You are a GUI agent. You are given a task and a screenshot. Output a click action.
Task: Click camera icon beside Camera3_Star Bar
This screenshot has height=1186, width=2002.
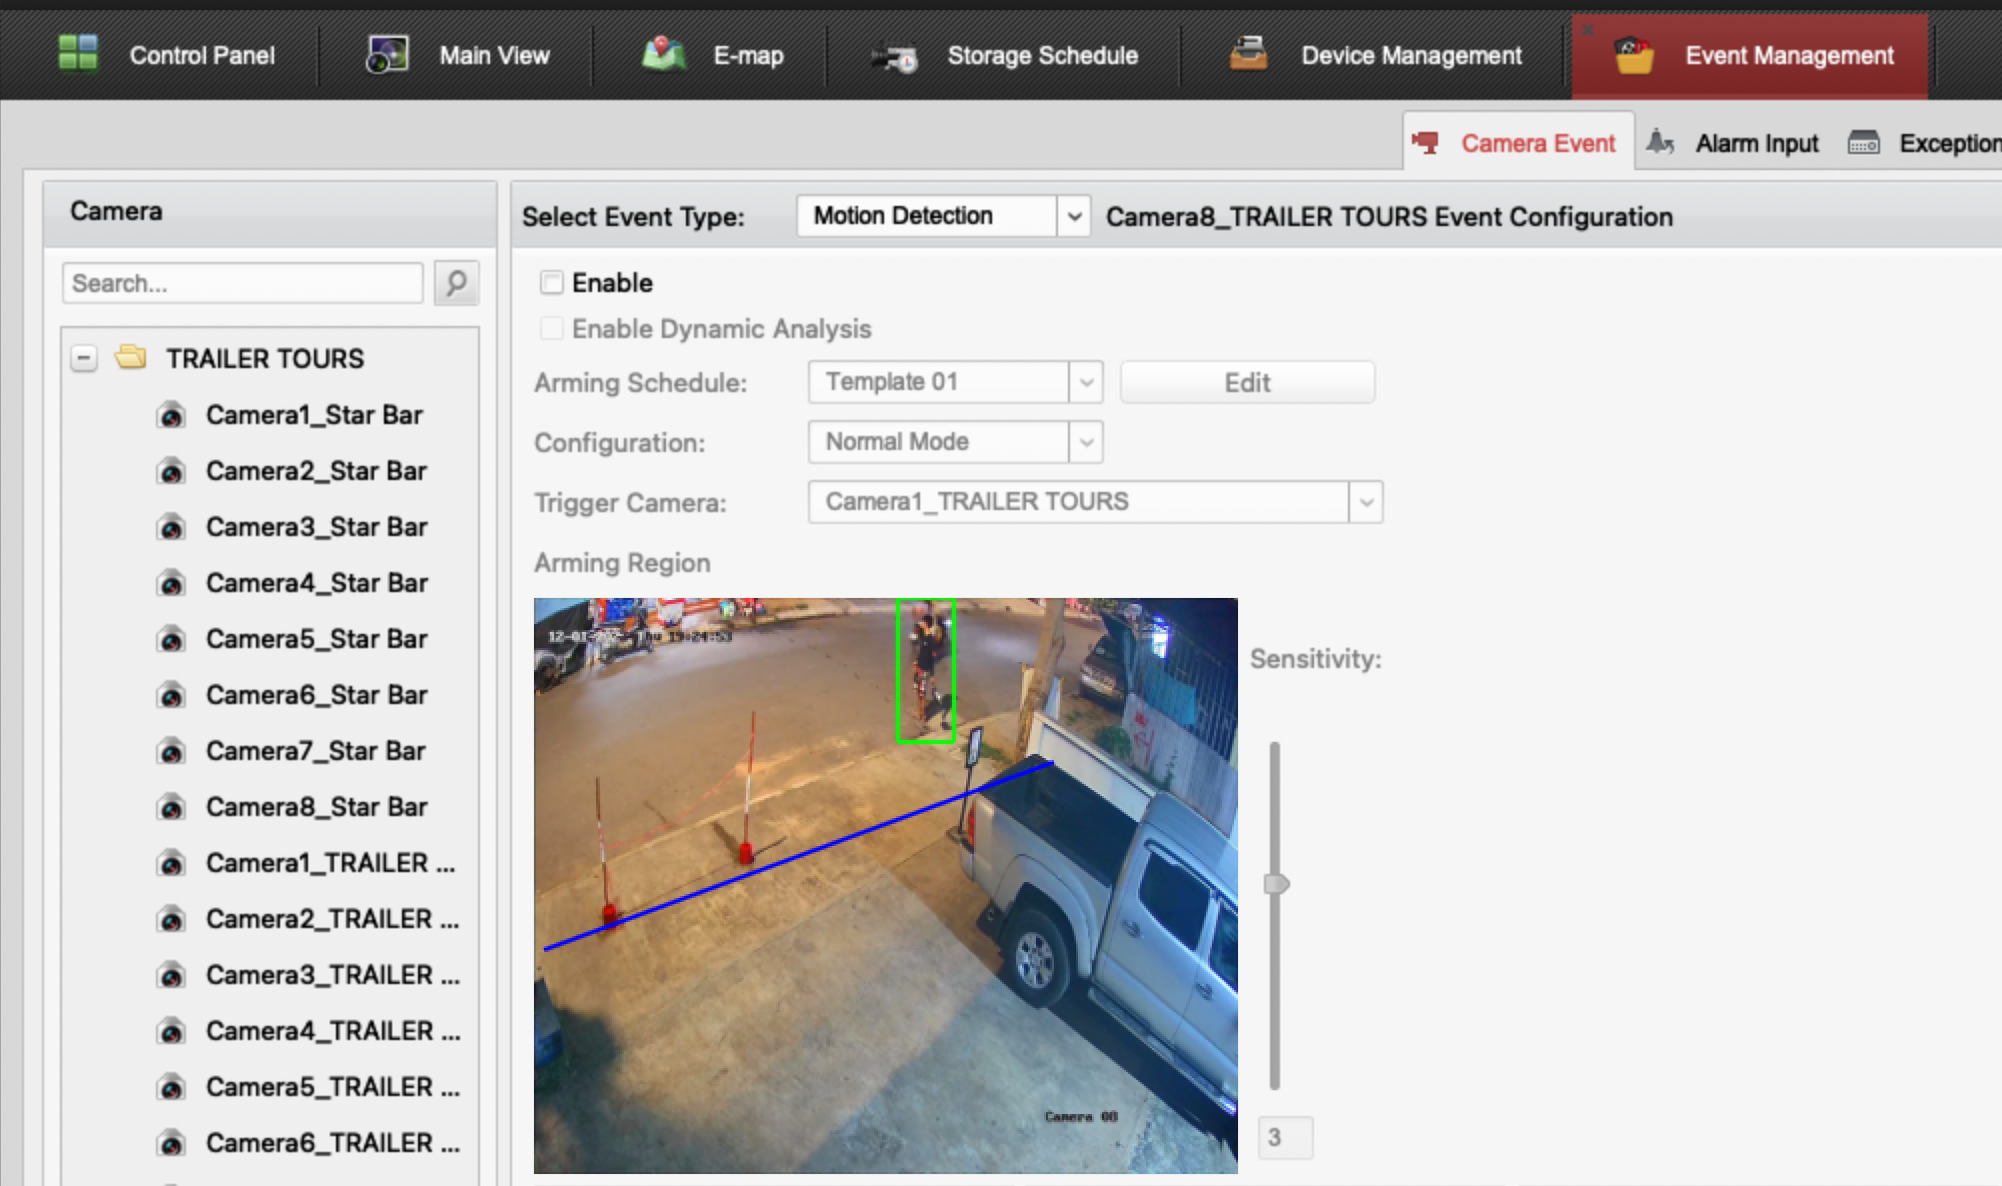pos(172,527)
